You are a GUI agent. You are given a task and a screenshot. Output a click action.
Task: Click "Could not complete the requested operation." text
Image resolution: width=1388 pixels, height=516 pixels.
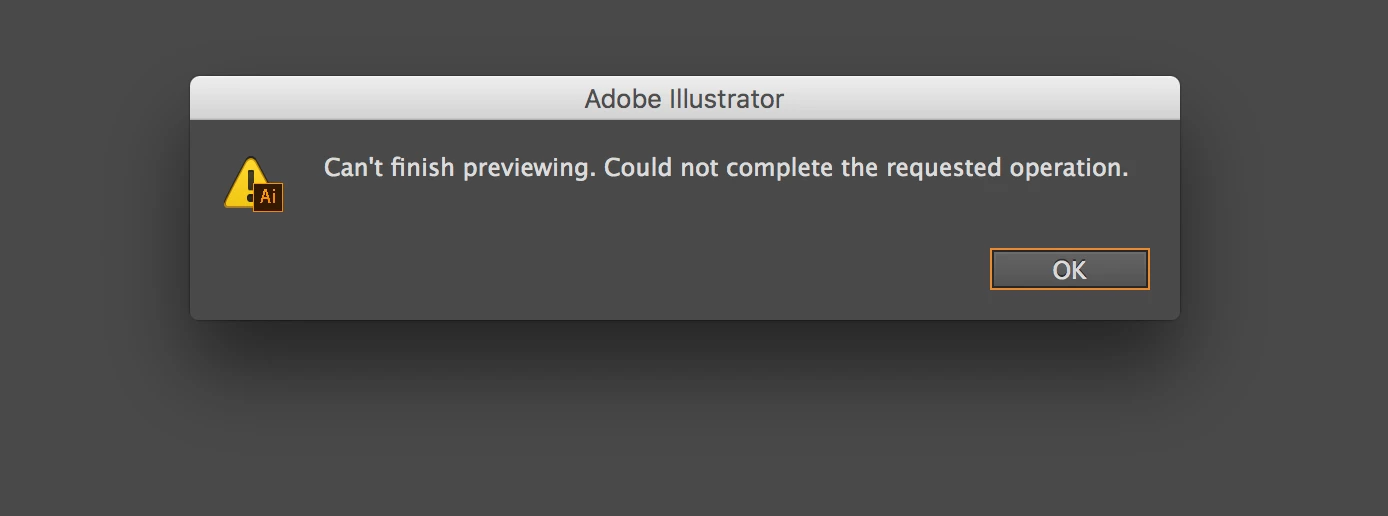[x=866, y=168]
